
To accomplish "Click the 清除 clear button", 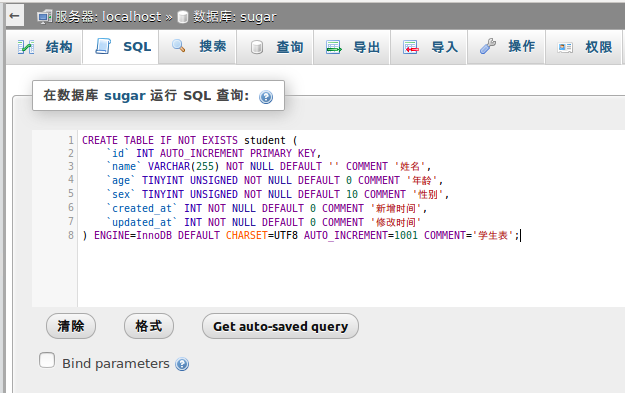I will 71,326.
